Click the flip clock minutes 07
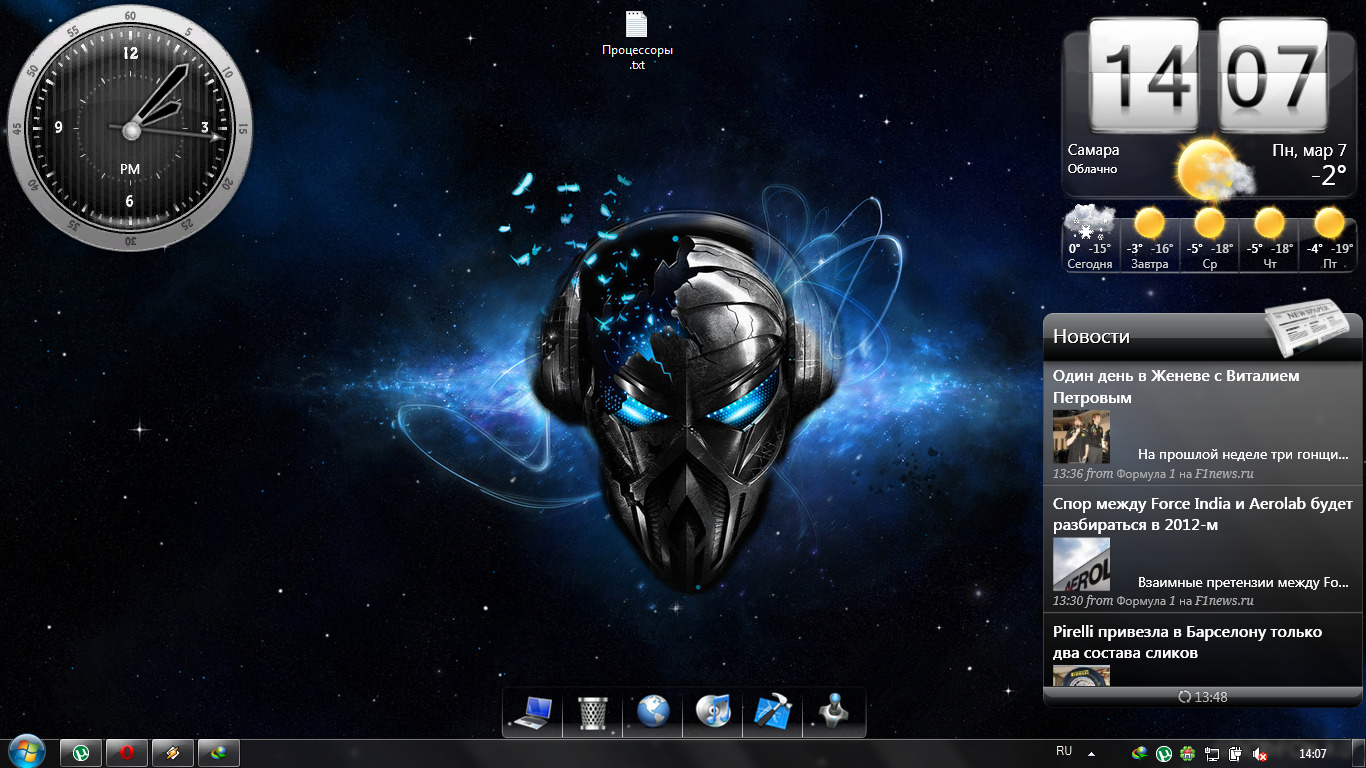 point(1273,77)
